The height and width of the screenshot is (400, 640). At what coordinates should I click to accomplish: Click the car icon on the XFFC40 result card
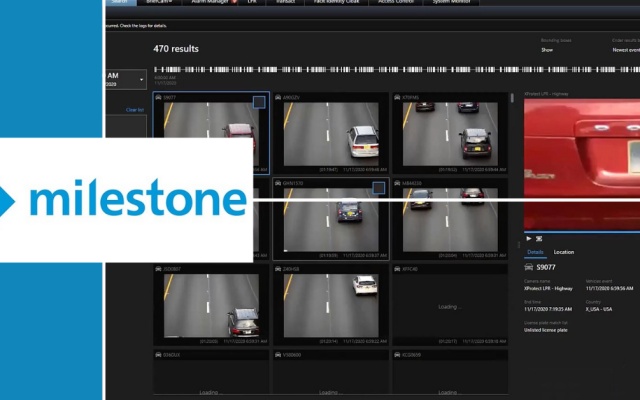(x=397, y=269)
